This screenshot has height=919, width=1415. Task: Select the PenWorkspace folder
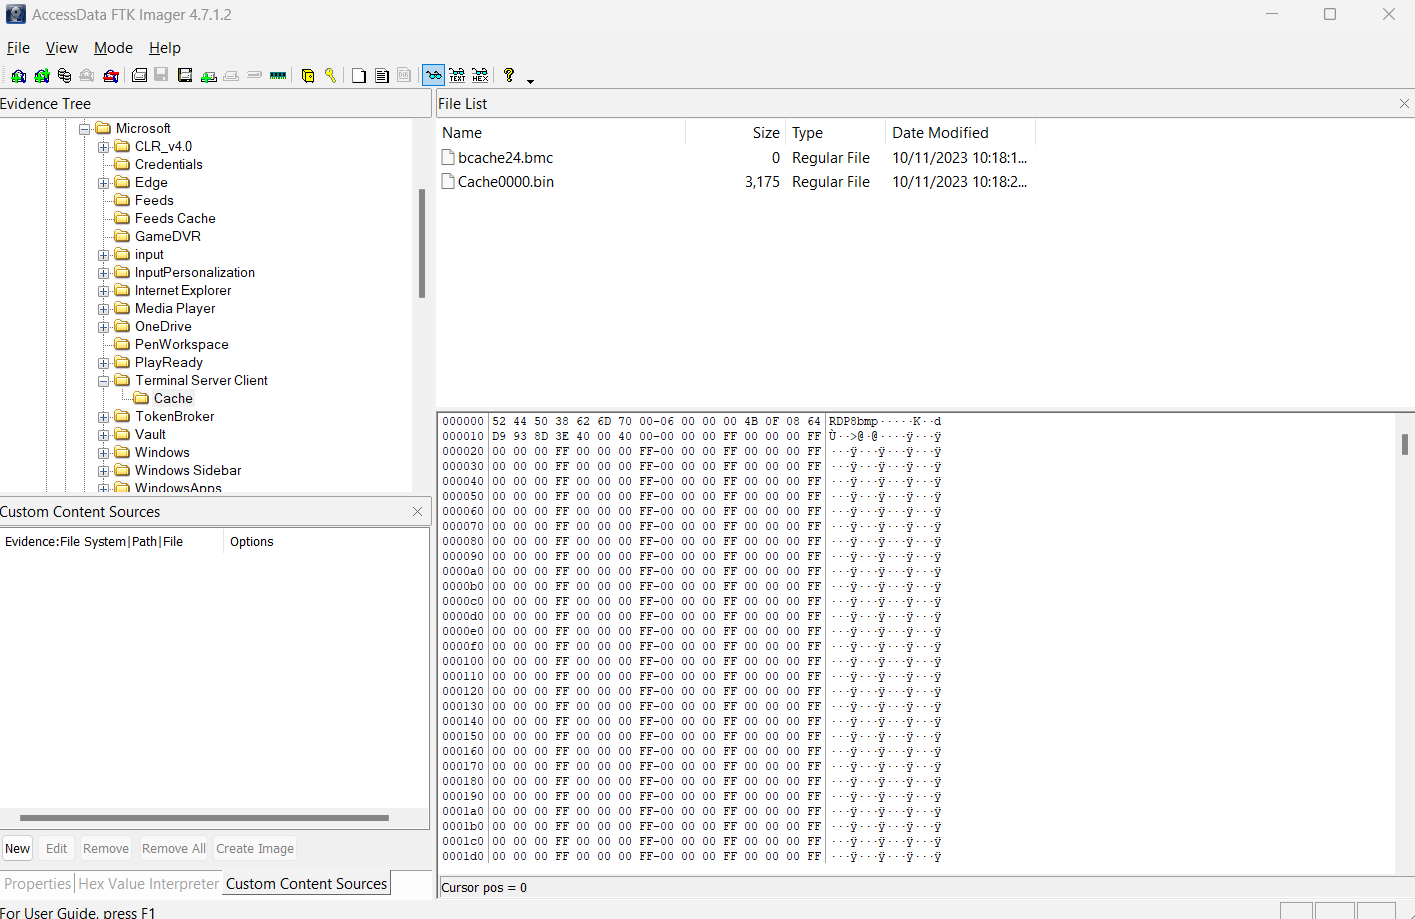pos(181,344)
